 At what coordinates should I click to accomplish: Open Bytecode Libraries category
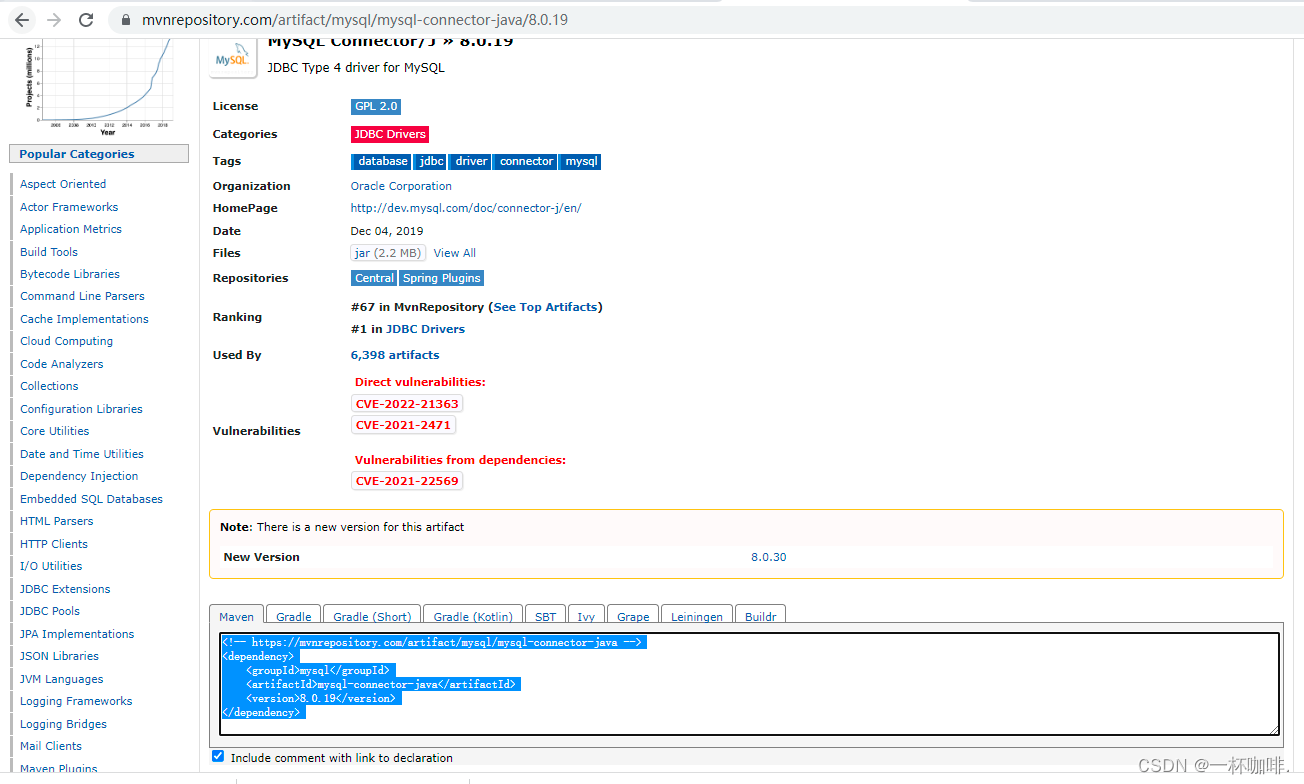[70, 274]
